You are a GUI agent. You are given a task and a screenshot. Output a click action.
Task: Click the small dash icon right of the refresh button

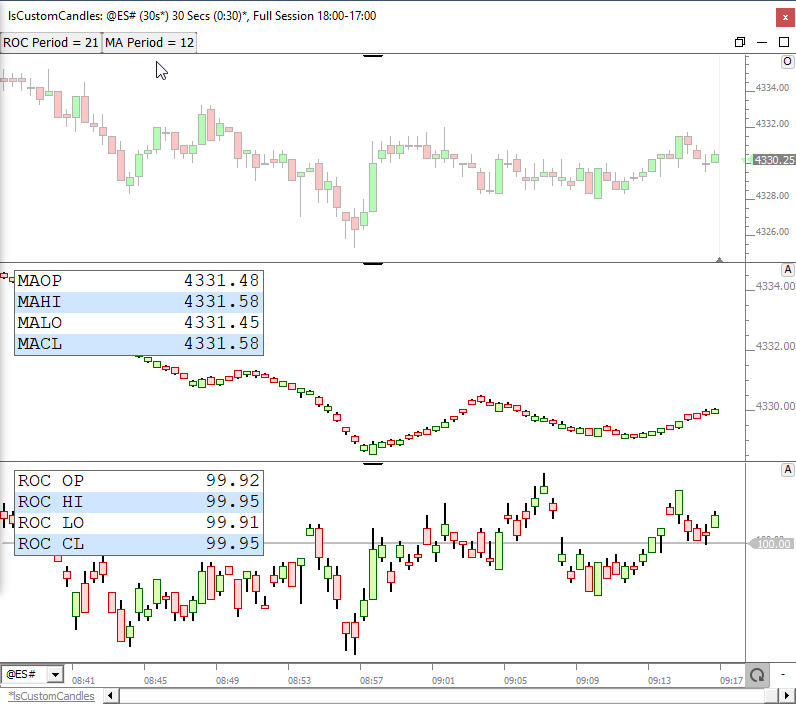click(783, 675)
